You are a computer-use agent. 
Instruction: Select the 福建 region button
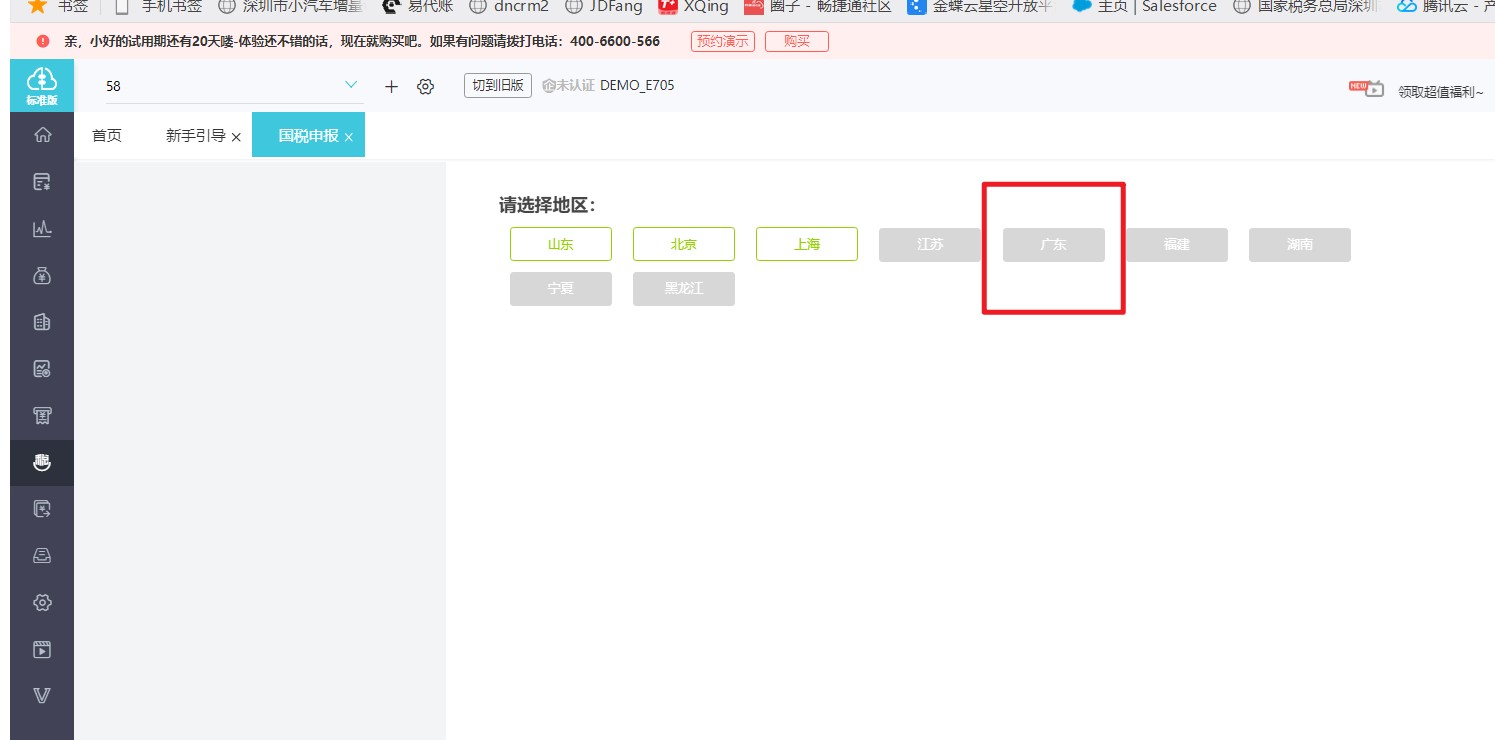pyautogui.click(x=1177, y=245)
